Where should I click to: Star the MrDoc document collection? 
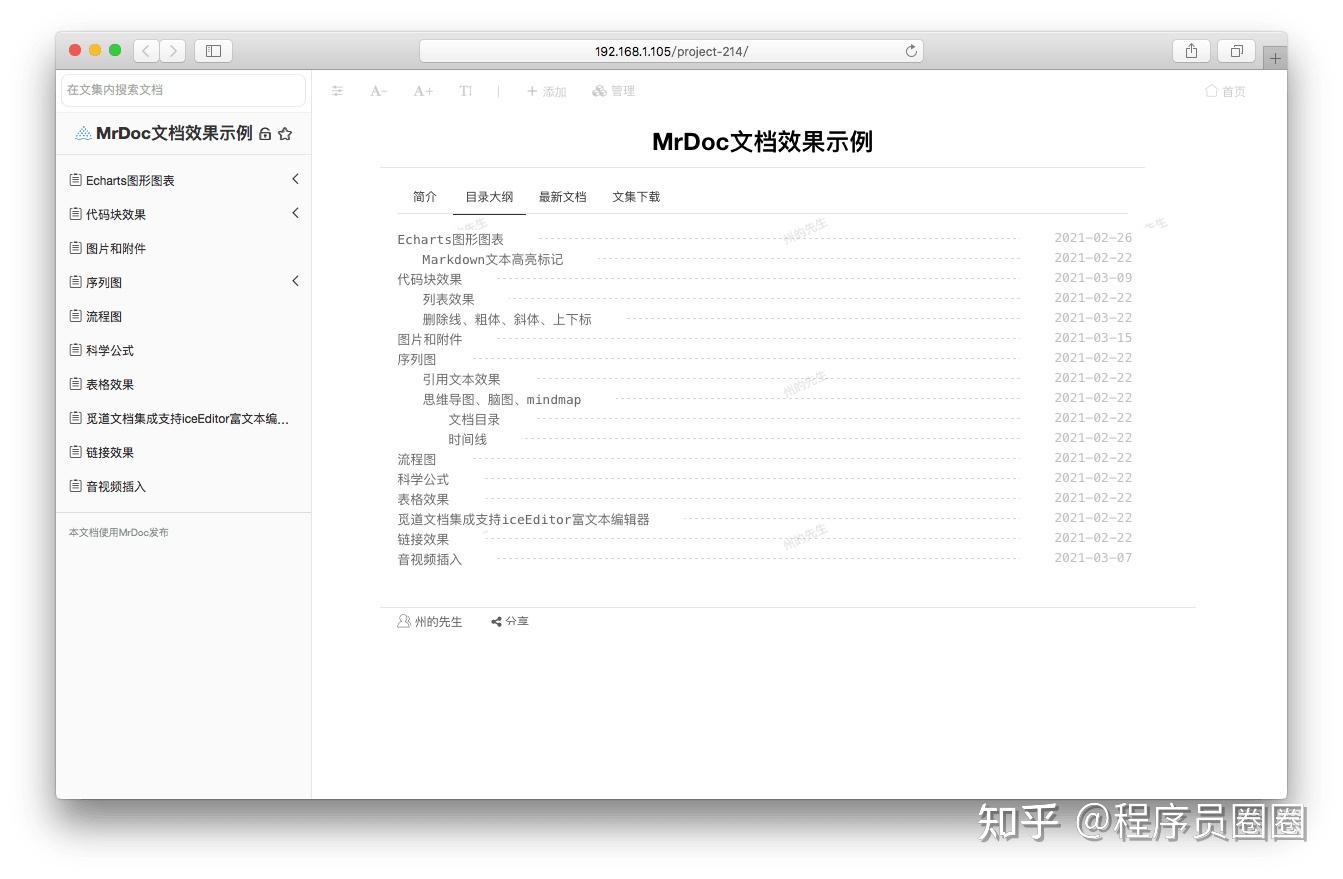coord(285,132)
